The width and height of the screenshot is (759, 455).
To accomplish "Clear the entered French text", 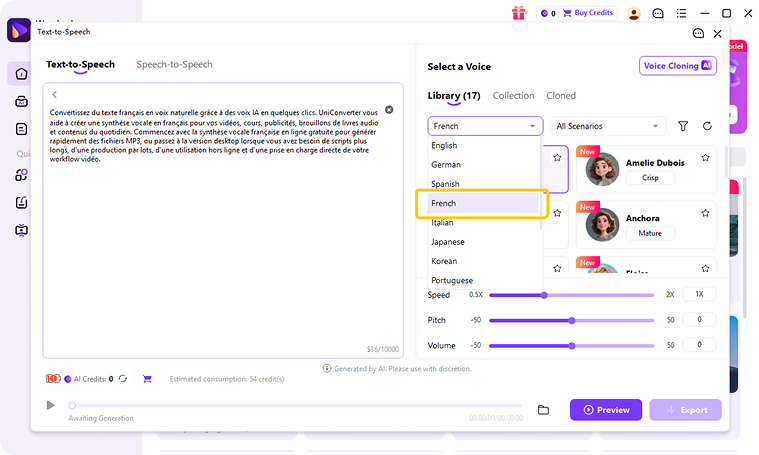I will [x=389, y=110].
